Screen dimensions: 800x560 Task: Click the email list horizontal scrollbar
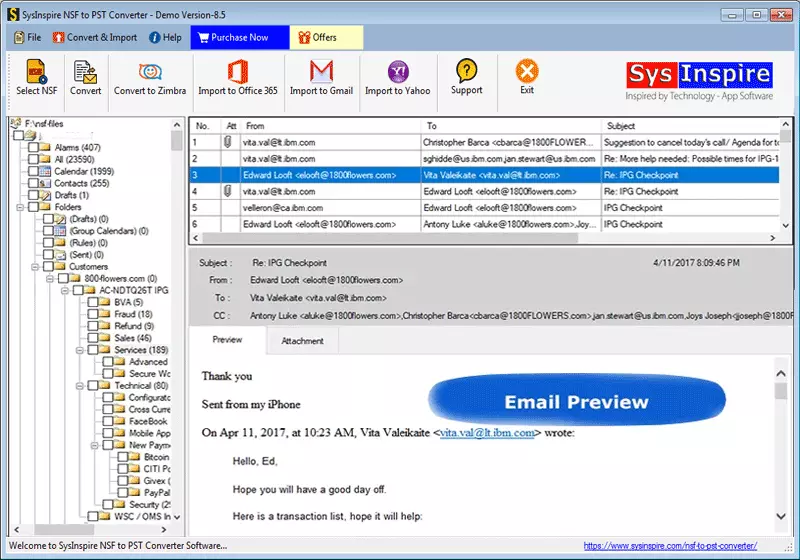coord(480,239)
